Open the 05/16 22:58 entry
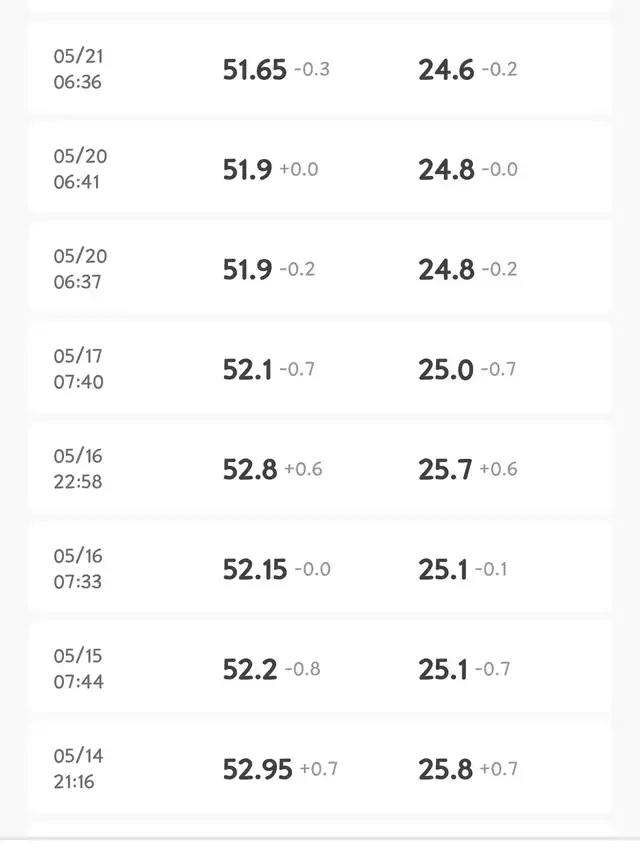640x853 pixels. pos(320,468)
